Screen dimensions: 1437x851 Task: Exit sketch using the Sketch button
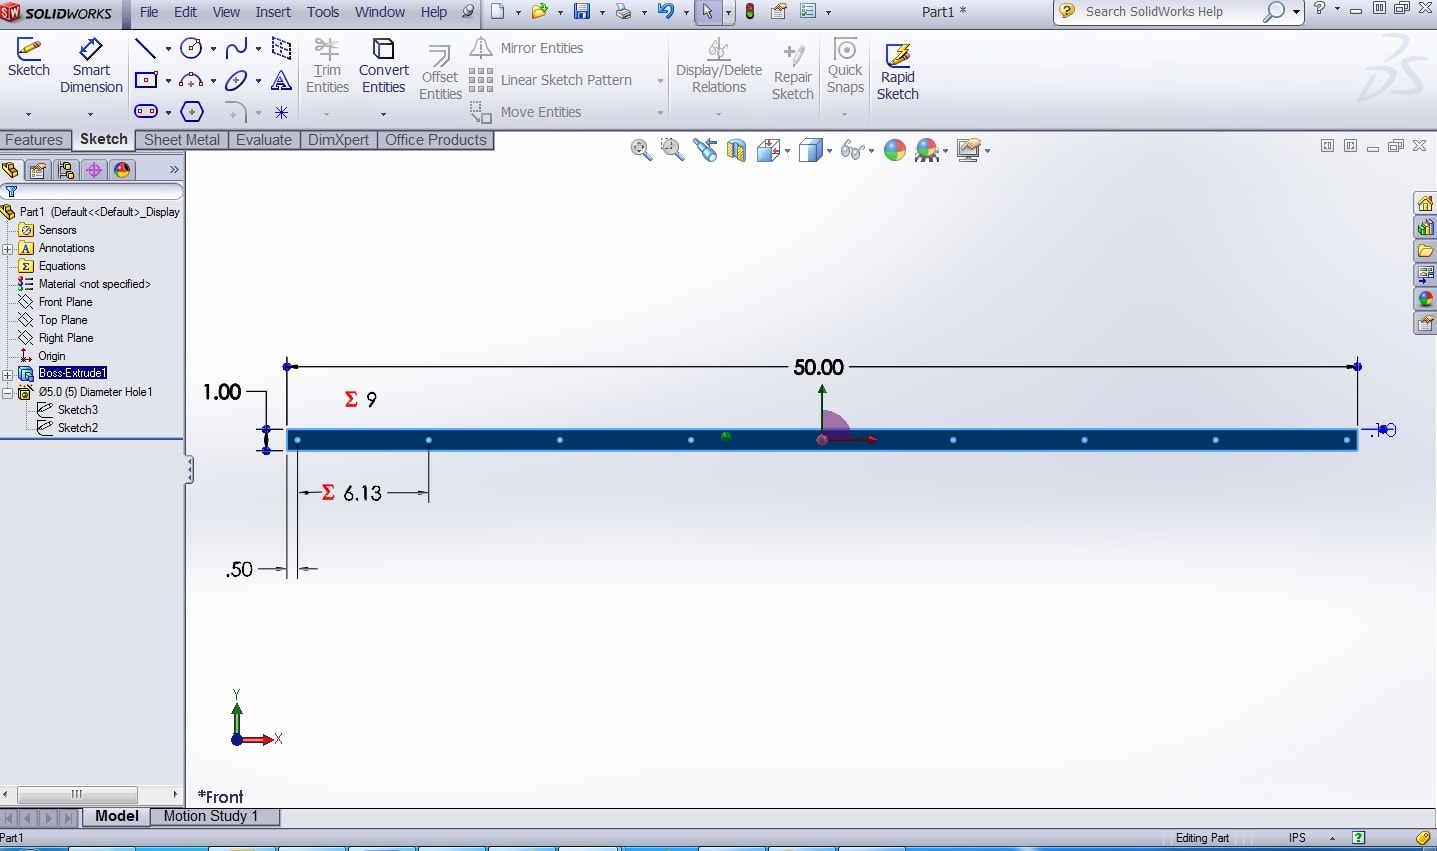(x=28, y=58)
